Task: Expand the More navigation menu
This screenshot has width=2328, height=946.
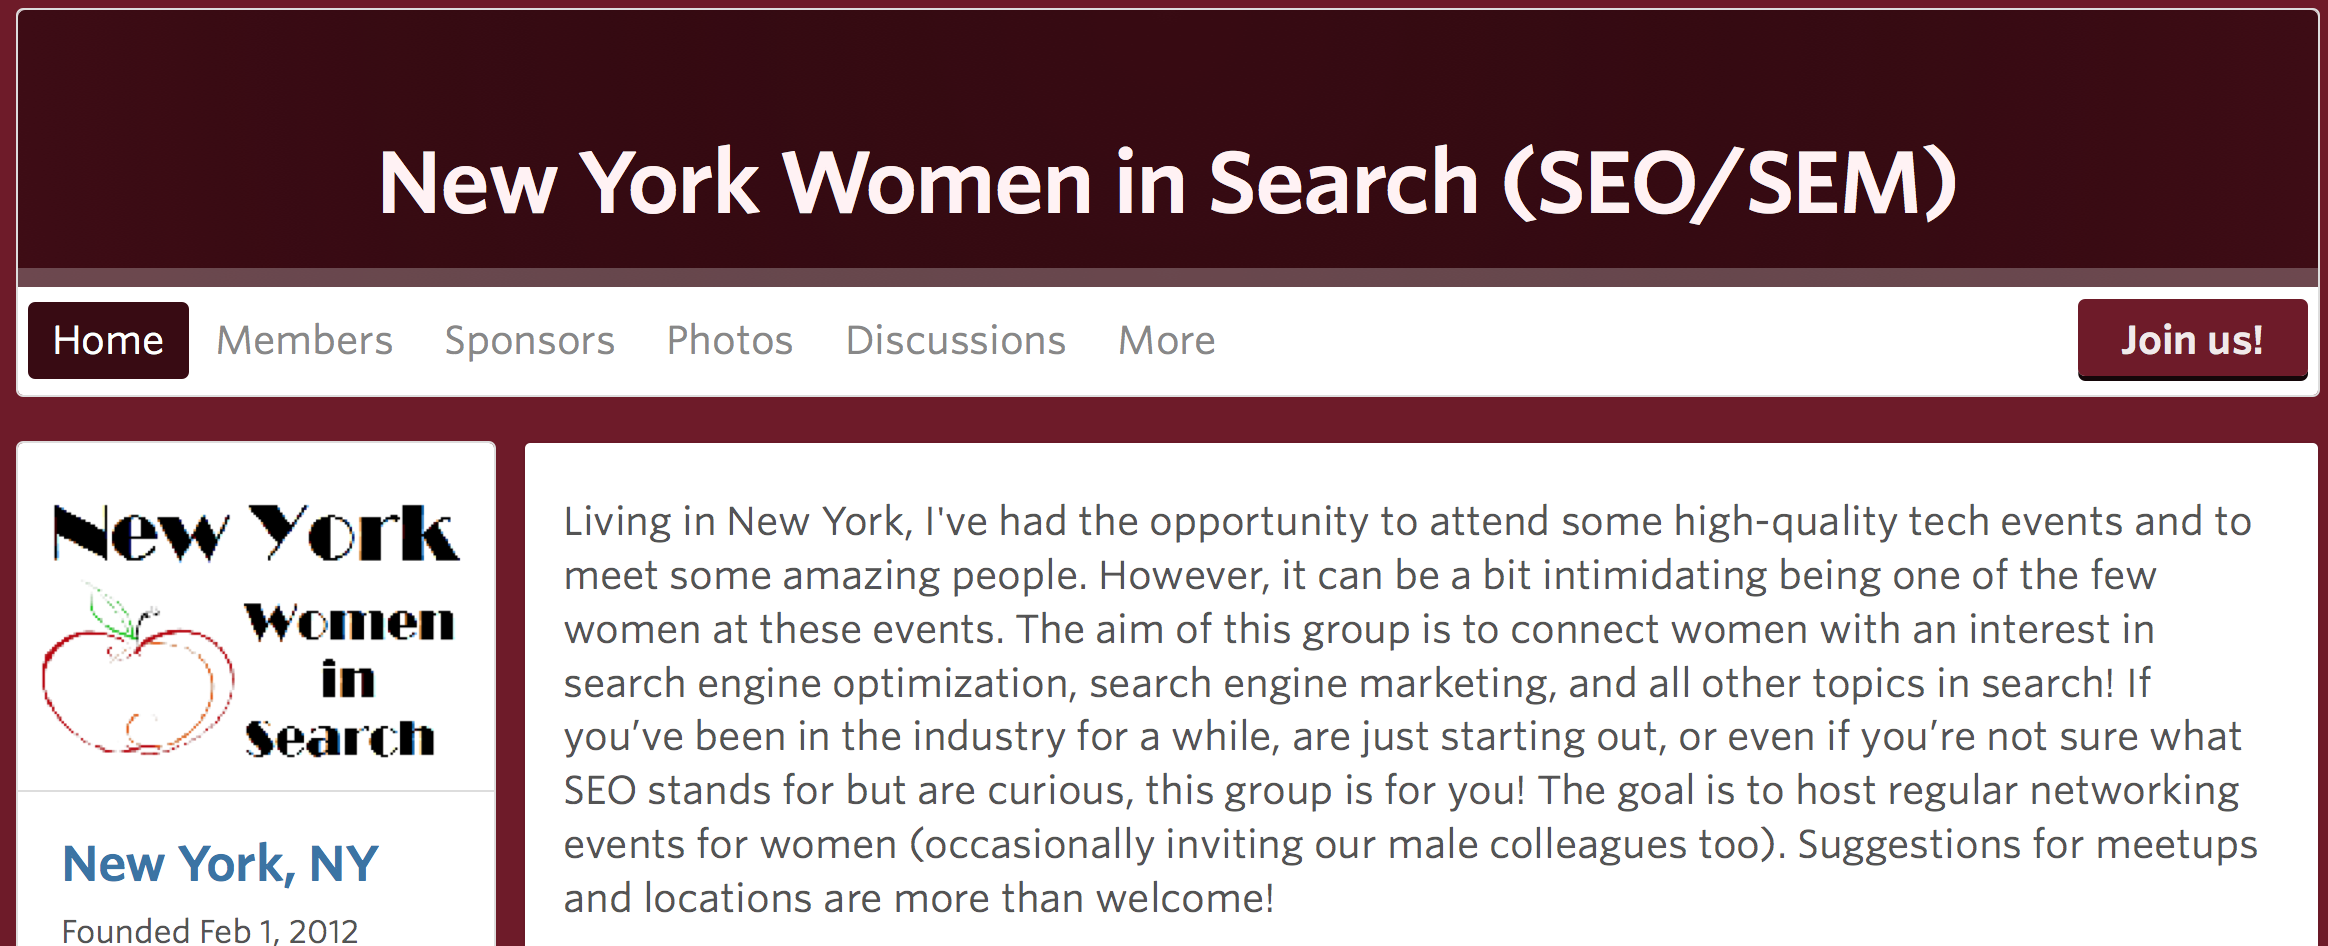Action: coord(1166,341)
